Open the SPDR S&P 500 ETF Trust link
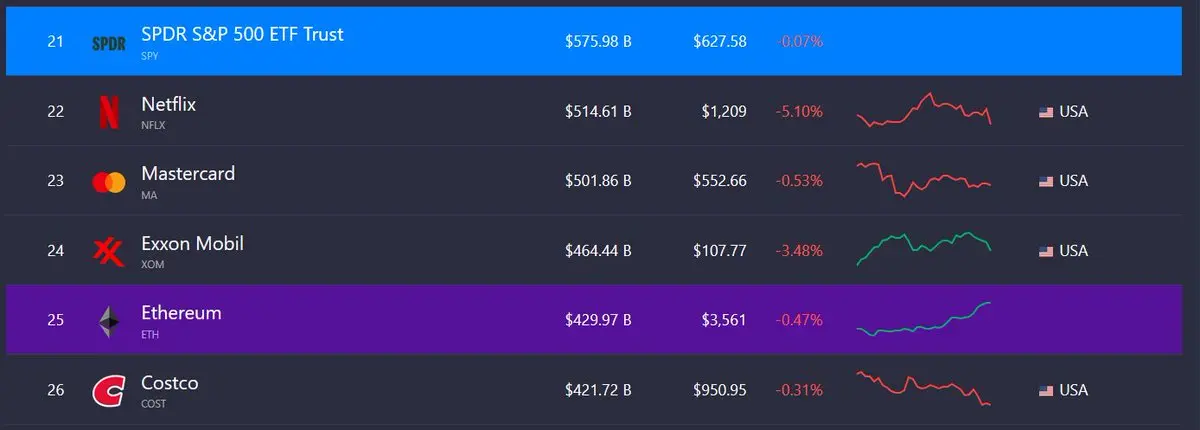 point(242,34)
